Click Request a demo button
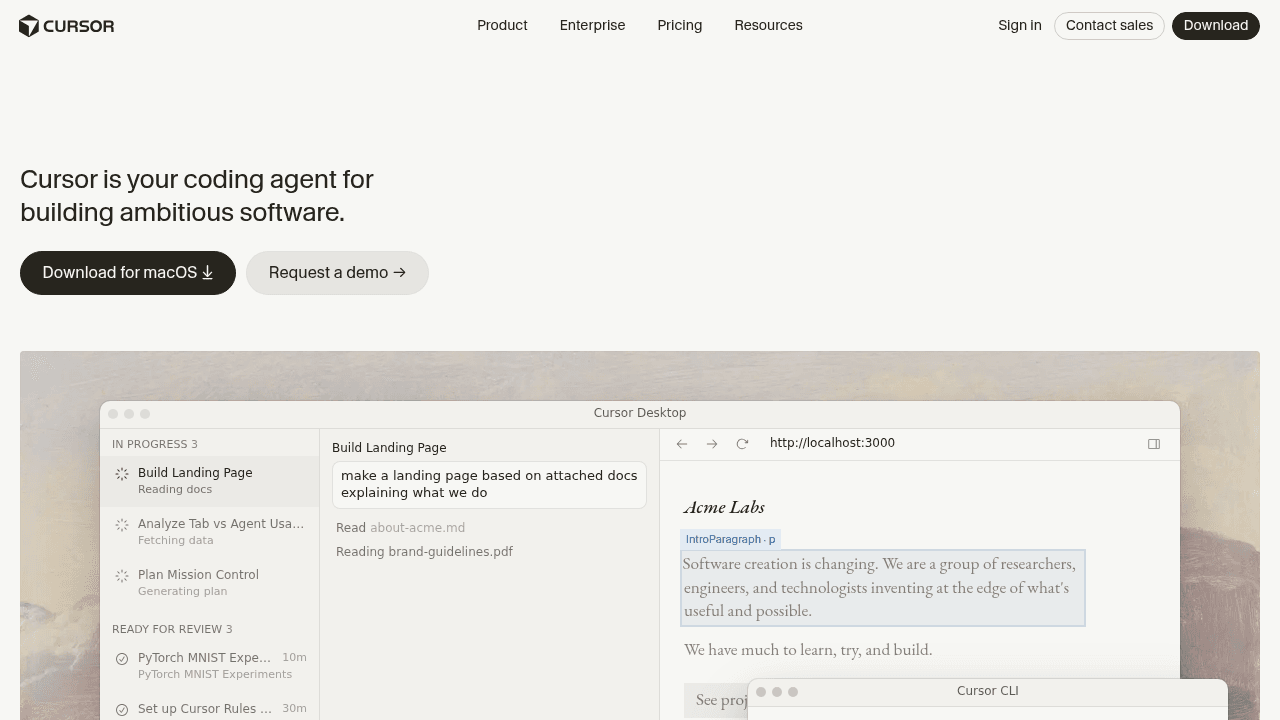1280x720 pixels. 337,273
